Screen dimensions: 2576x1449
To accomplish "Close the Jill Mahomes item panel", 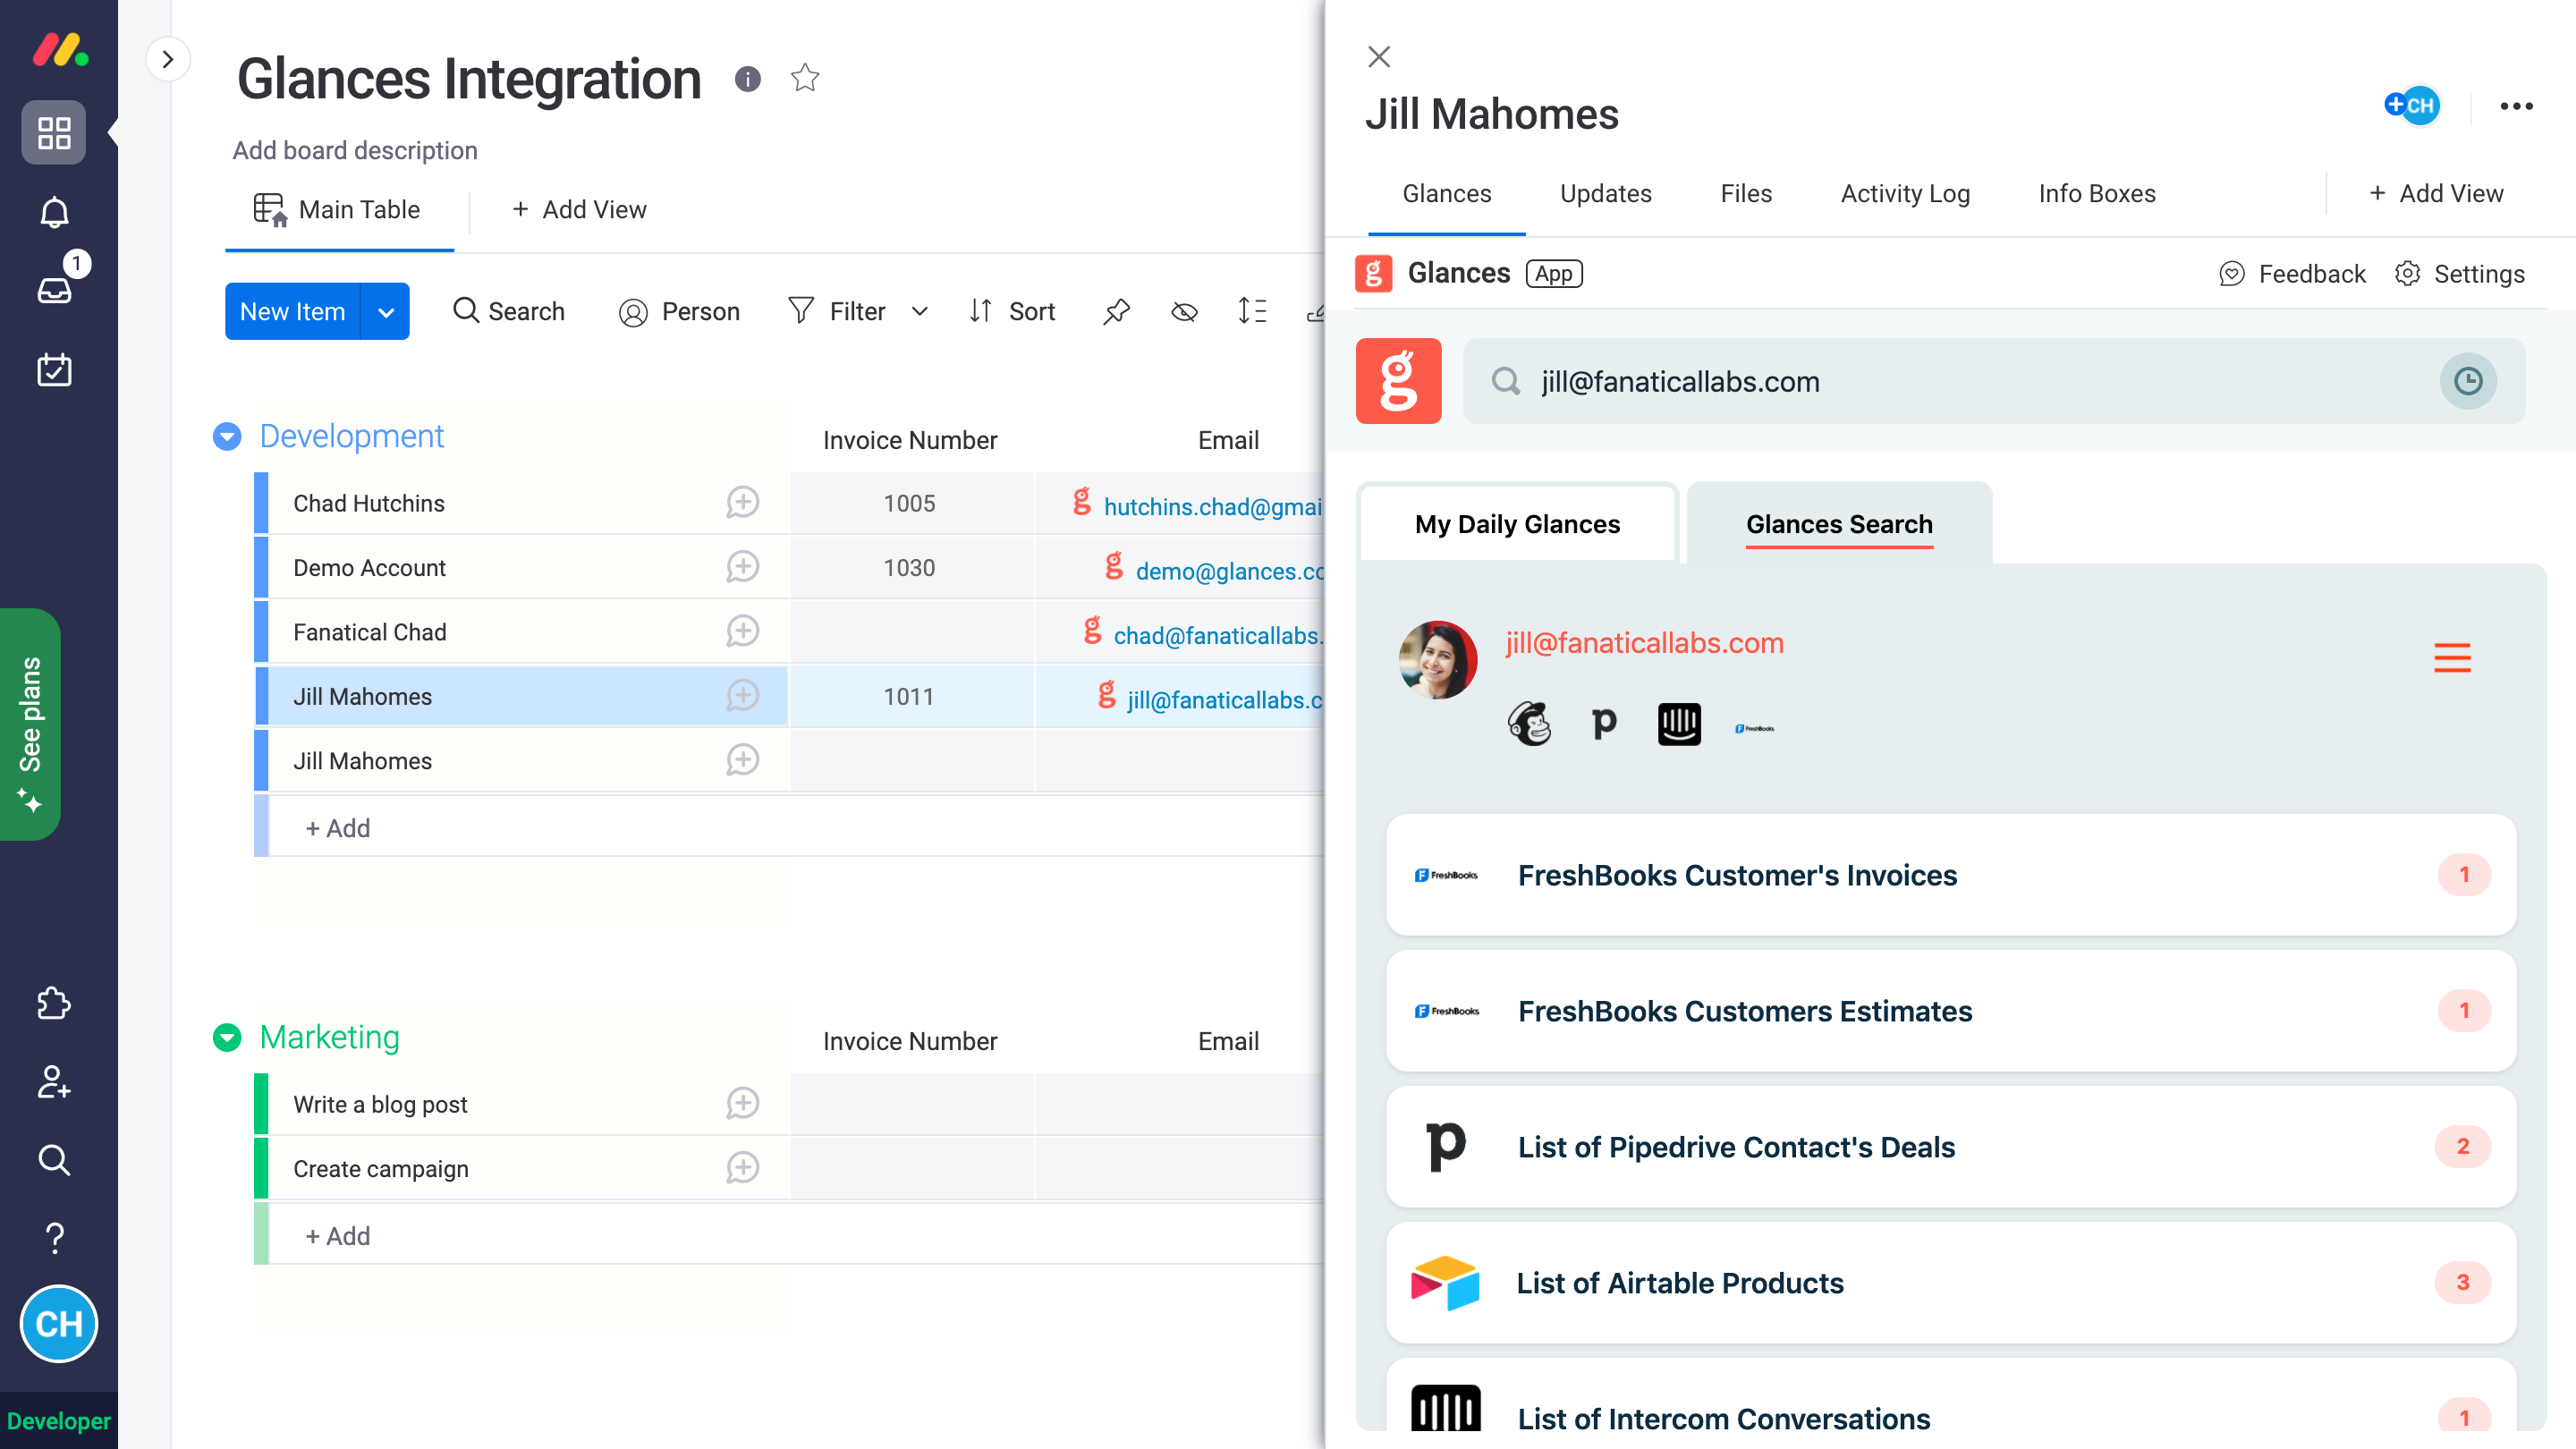I will [1379, 57].
